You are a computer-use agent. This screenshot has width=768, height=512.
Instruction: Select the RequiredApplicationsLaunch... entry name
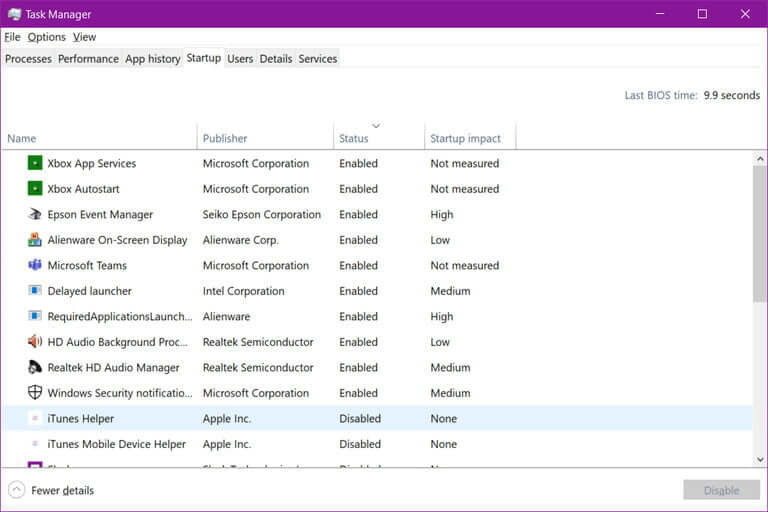[x=120, y=317]
